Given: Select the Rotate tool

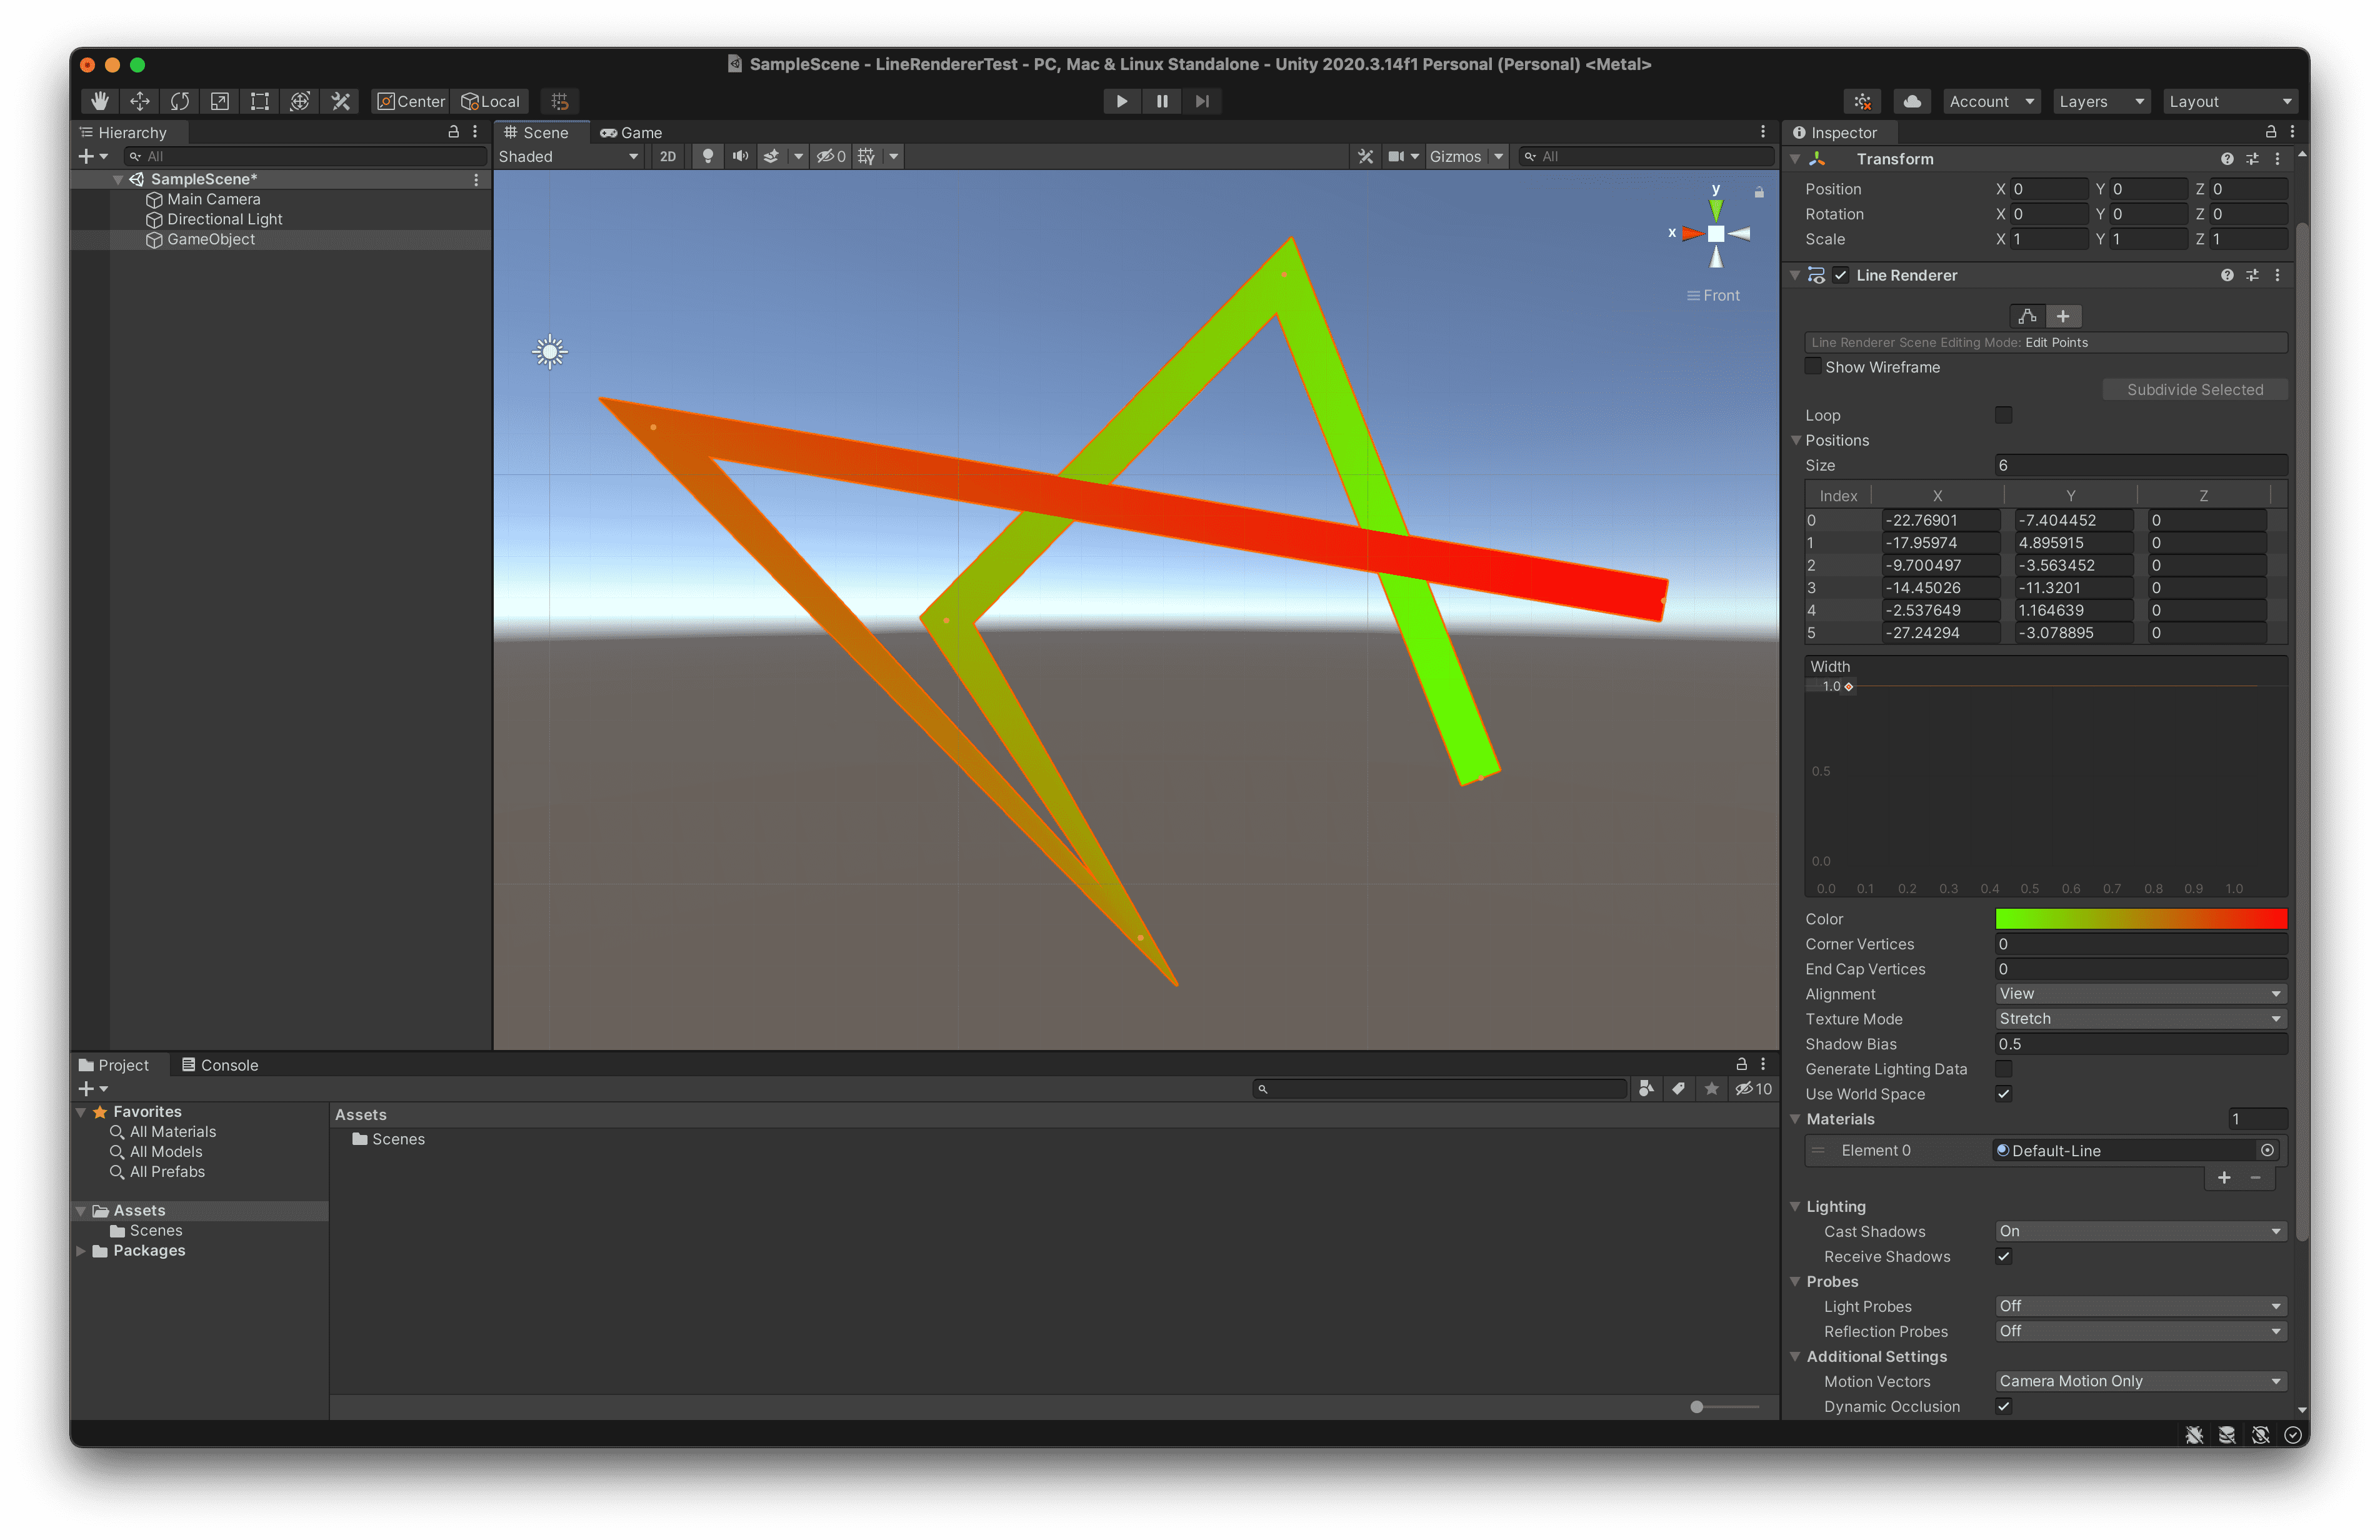Looking at the screenshot, I should tap(180, 101).
